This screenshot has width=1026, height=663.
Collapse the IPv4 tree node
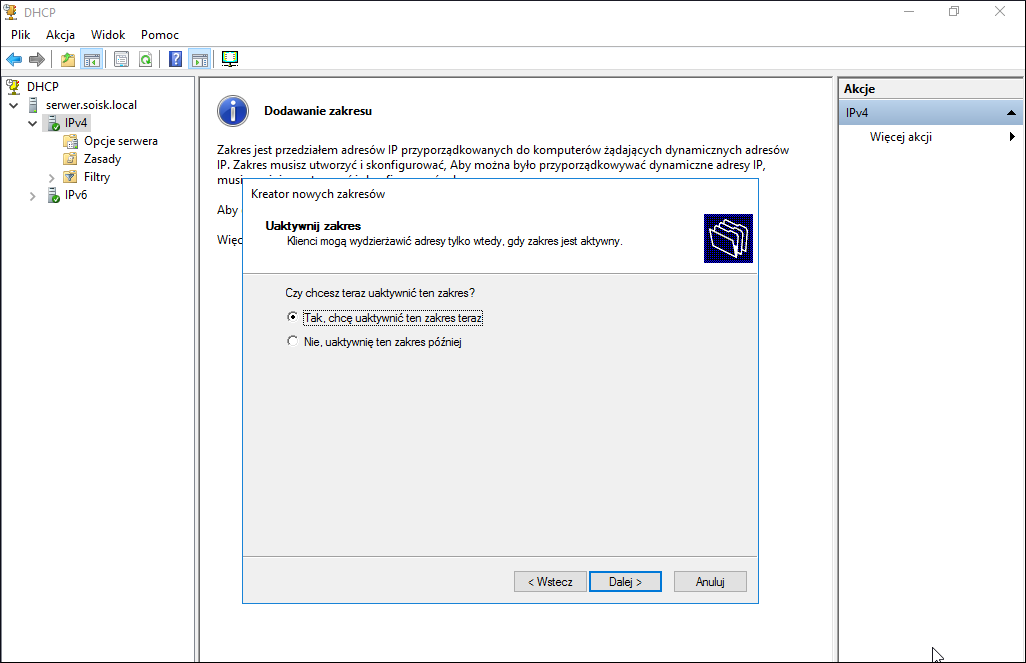pyautogui.click(x=33, y=123)
